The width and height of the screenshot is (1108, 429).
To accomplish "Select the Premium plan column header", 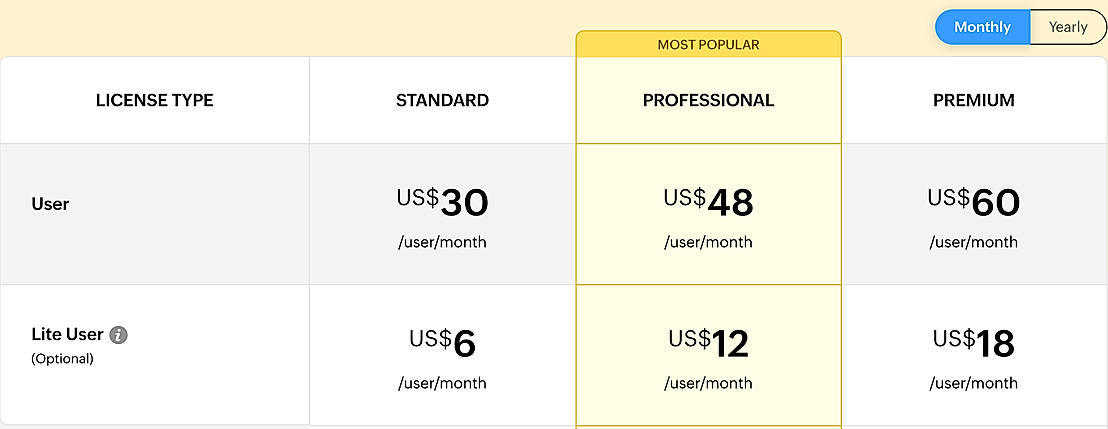I will pyautogui.click(x=973, y=100).
